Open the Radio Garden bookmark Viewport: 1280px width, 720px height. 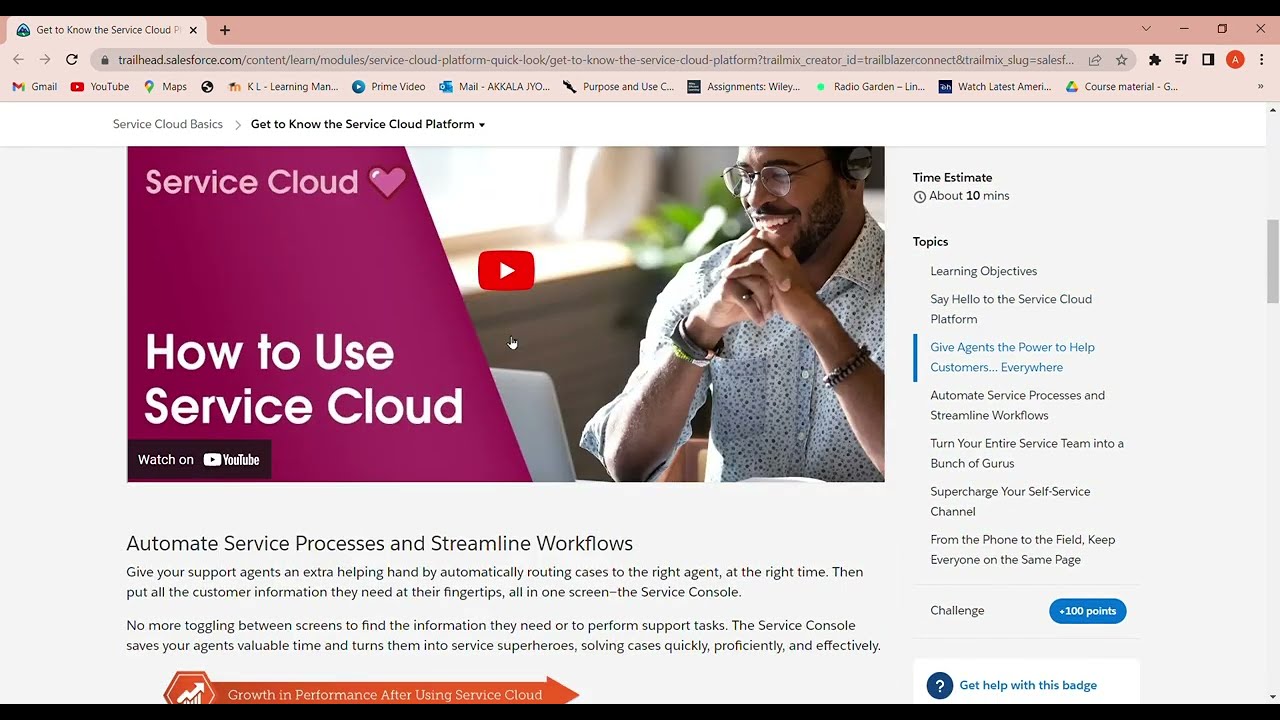coord(870,87)
